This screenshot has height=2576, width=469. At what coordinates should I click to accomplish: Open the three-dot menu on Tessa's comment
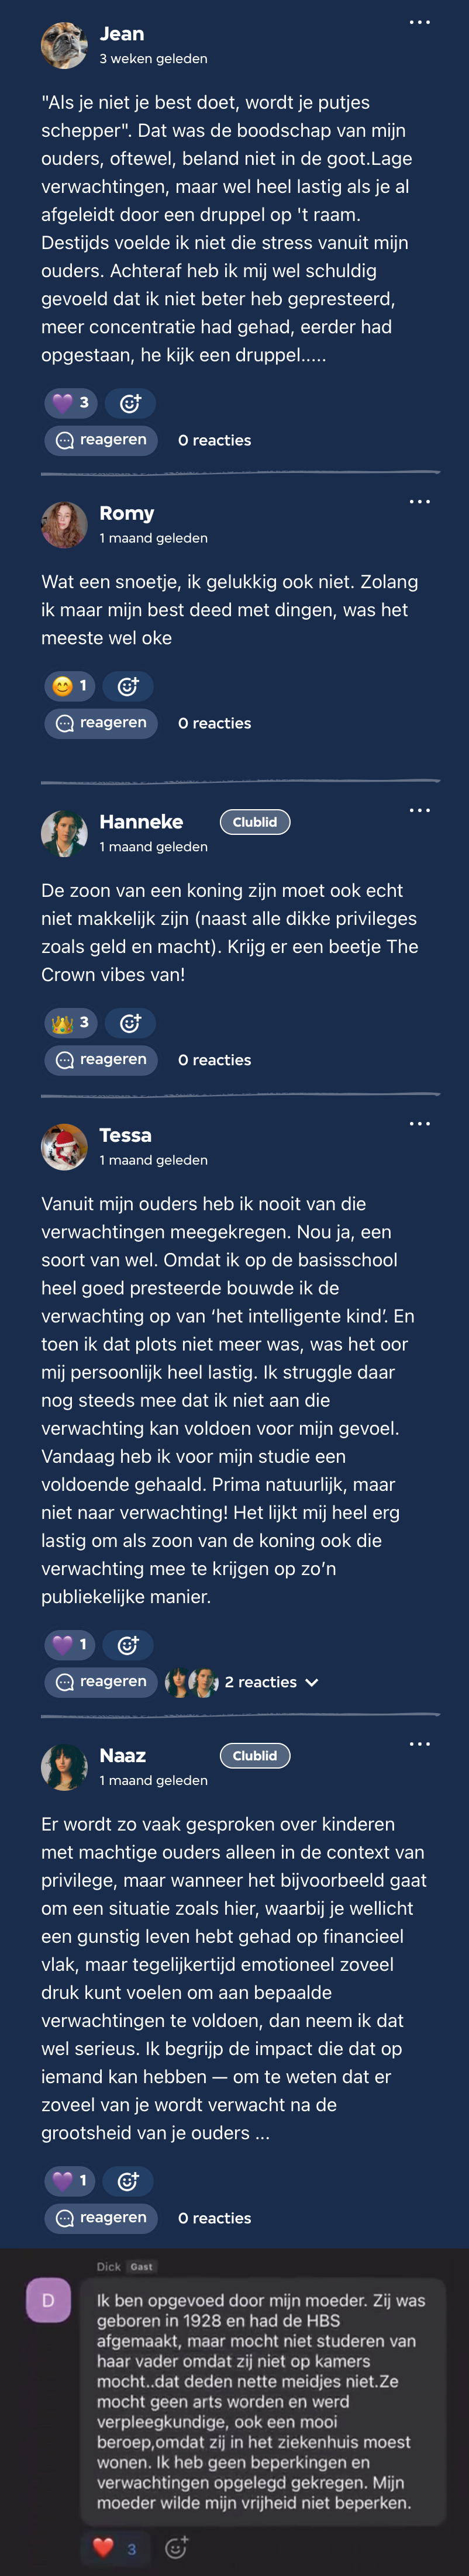click(419, 1124)
